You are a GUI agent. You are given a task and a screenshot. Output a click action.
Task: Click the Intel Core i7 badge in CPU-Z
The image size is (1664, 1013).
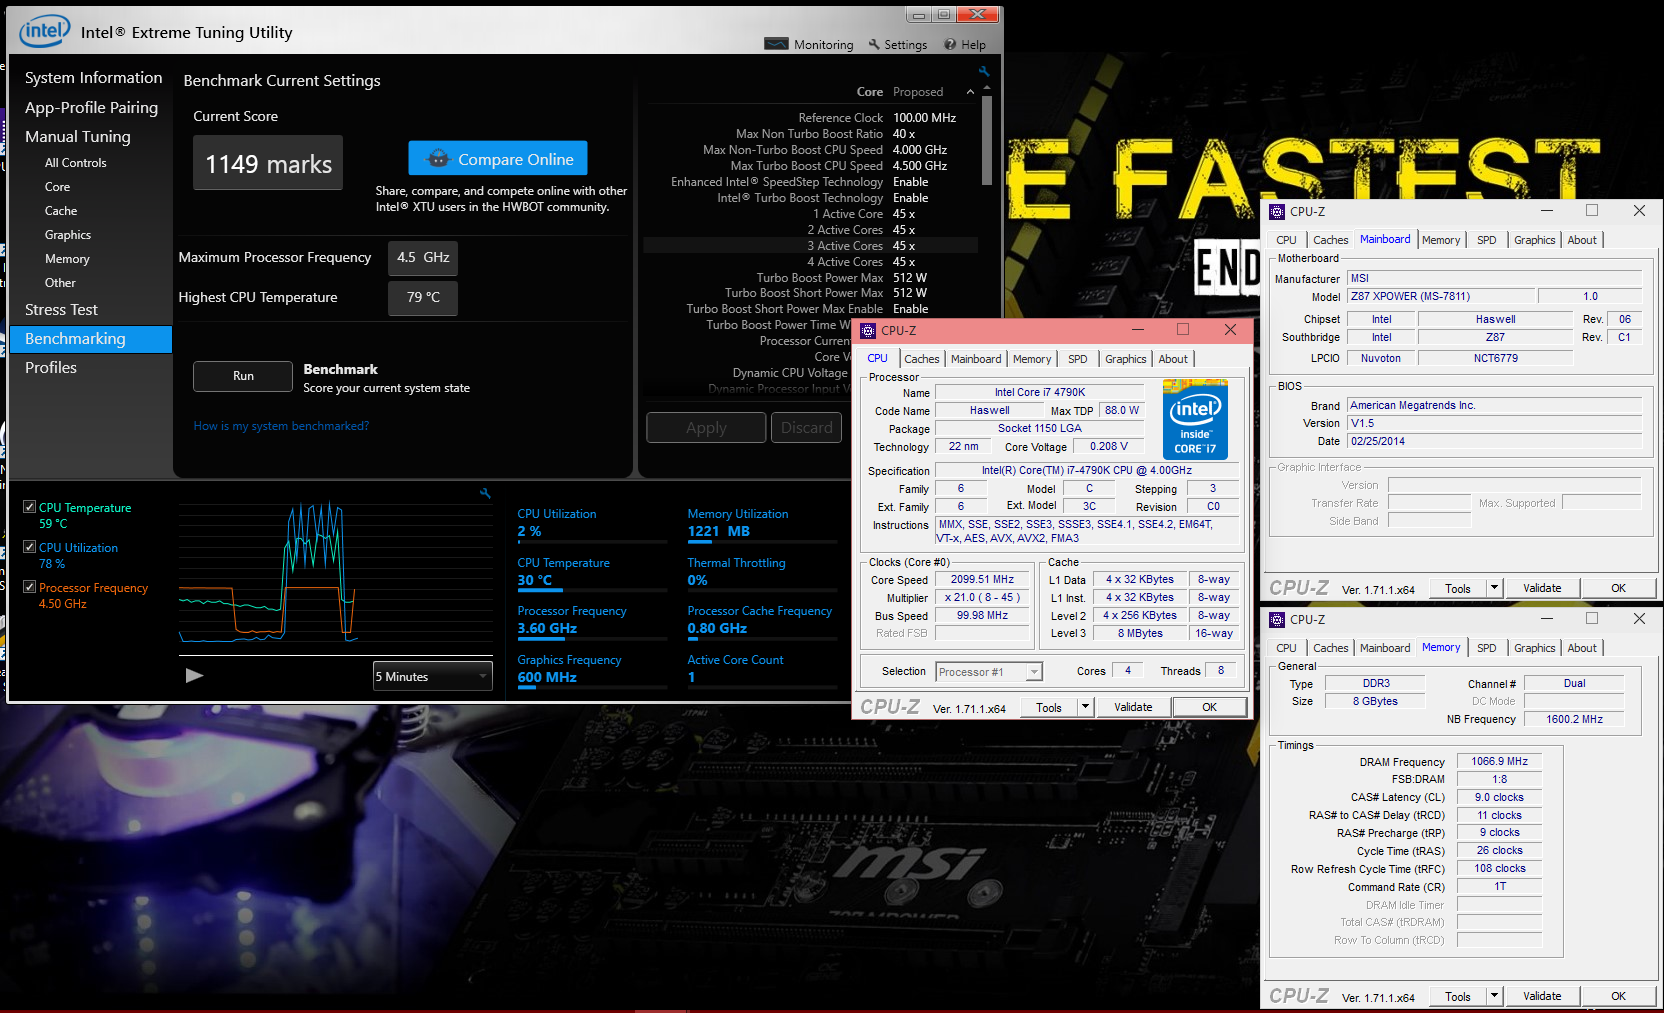click(1195, 419)
